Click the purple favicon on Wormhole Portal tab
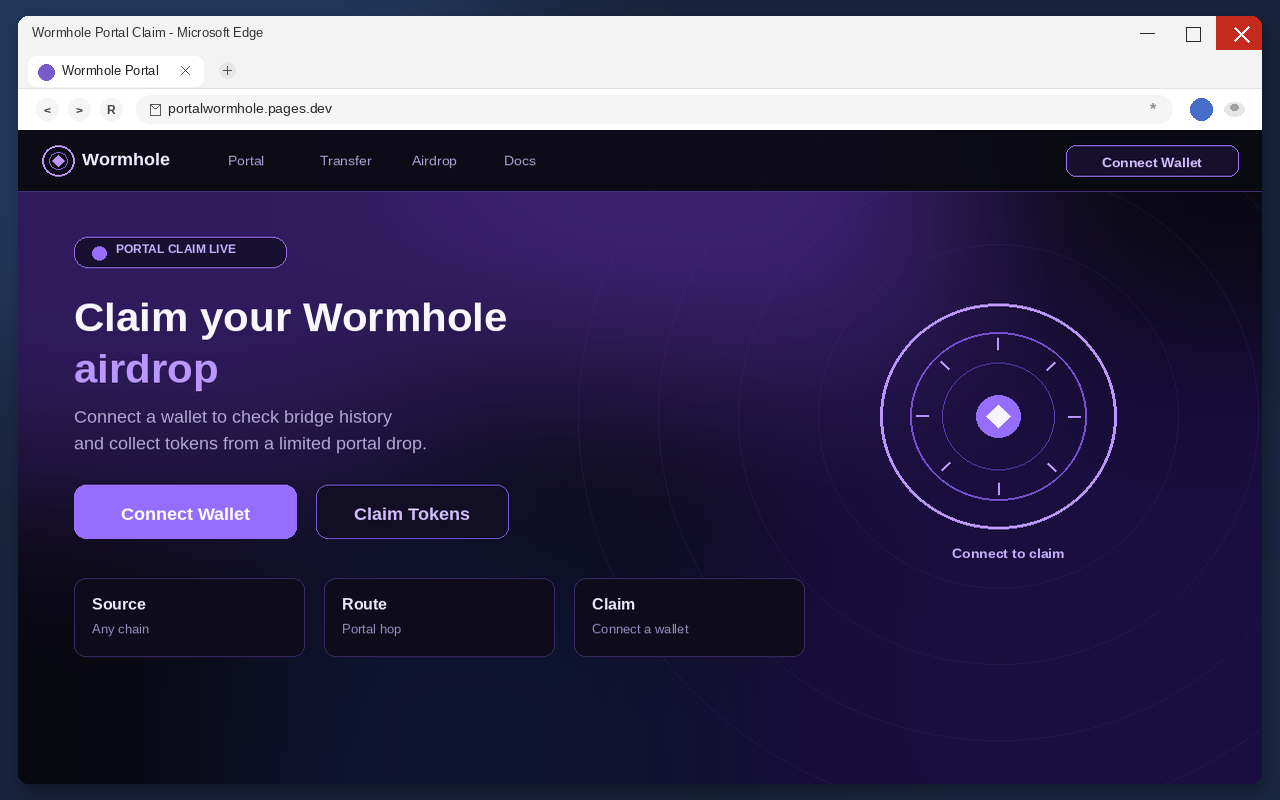 (46, 72)
